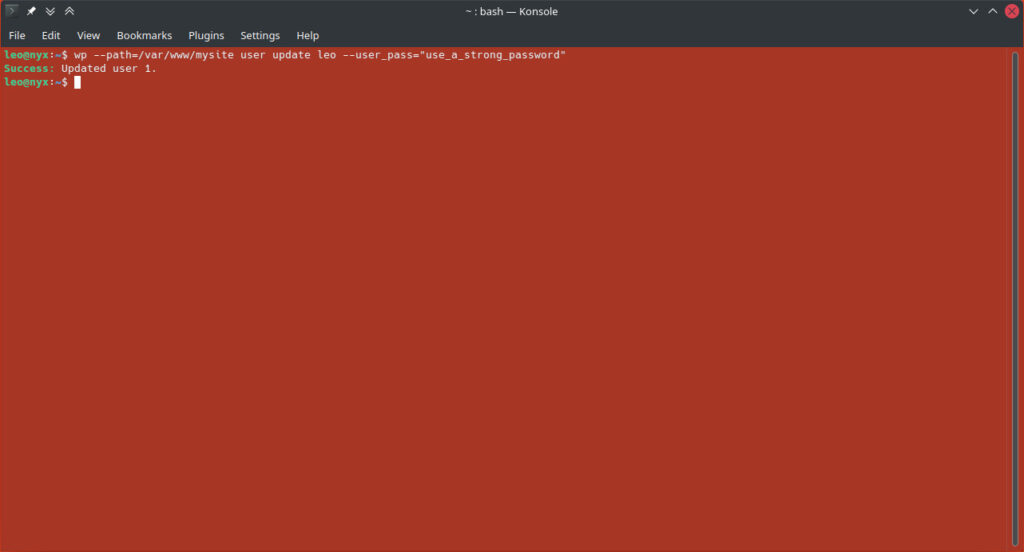
Task: Open the Edit menu
Action: point(51,35)
